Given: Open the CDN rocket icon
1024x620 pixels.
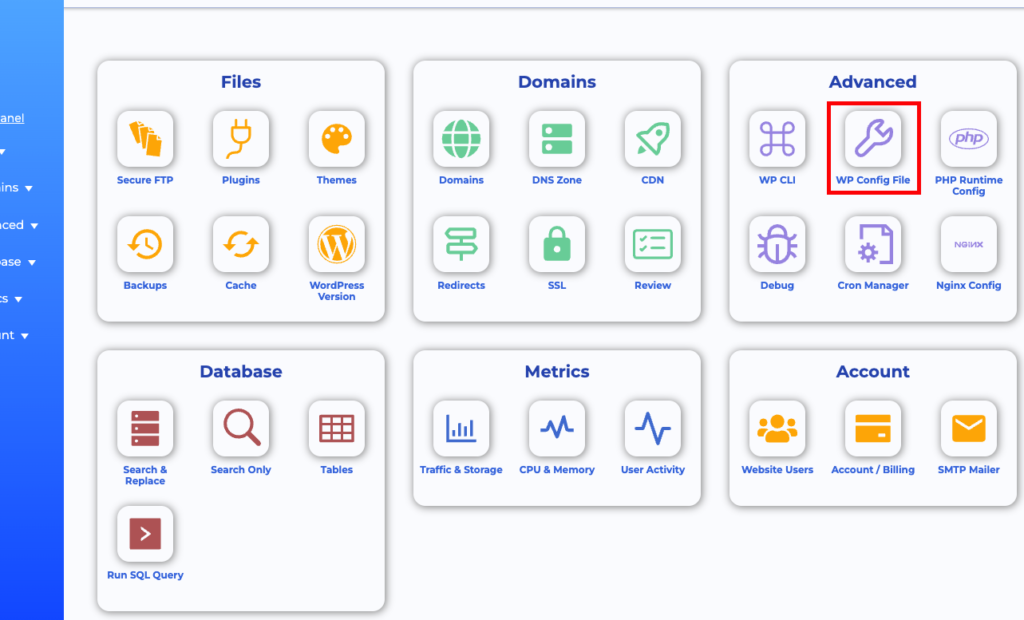Looking at the screenshot, I should pyautogui.click(x=652, y=139).
